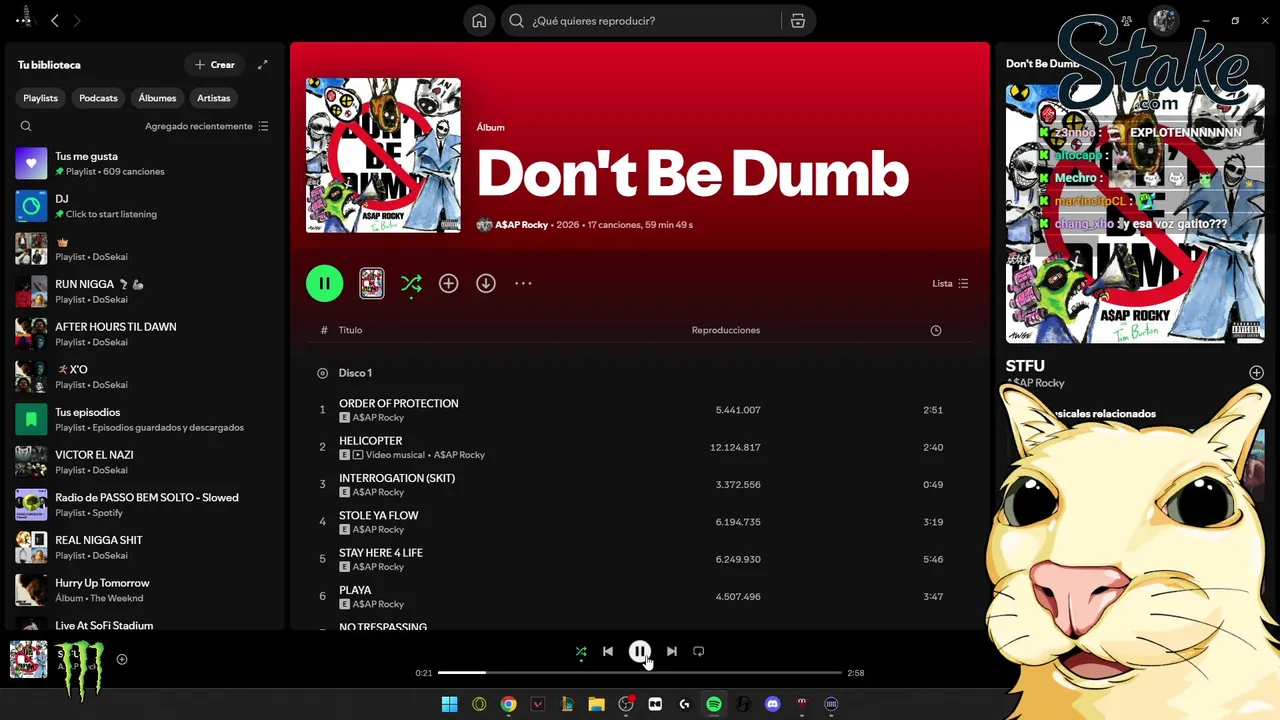Open STFU song title in right panel
Viewport: 1280px width, 720px height.
(x=1025, y=366)
